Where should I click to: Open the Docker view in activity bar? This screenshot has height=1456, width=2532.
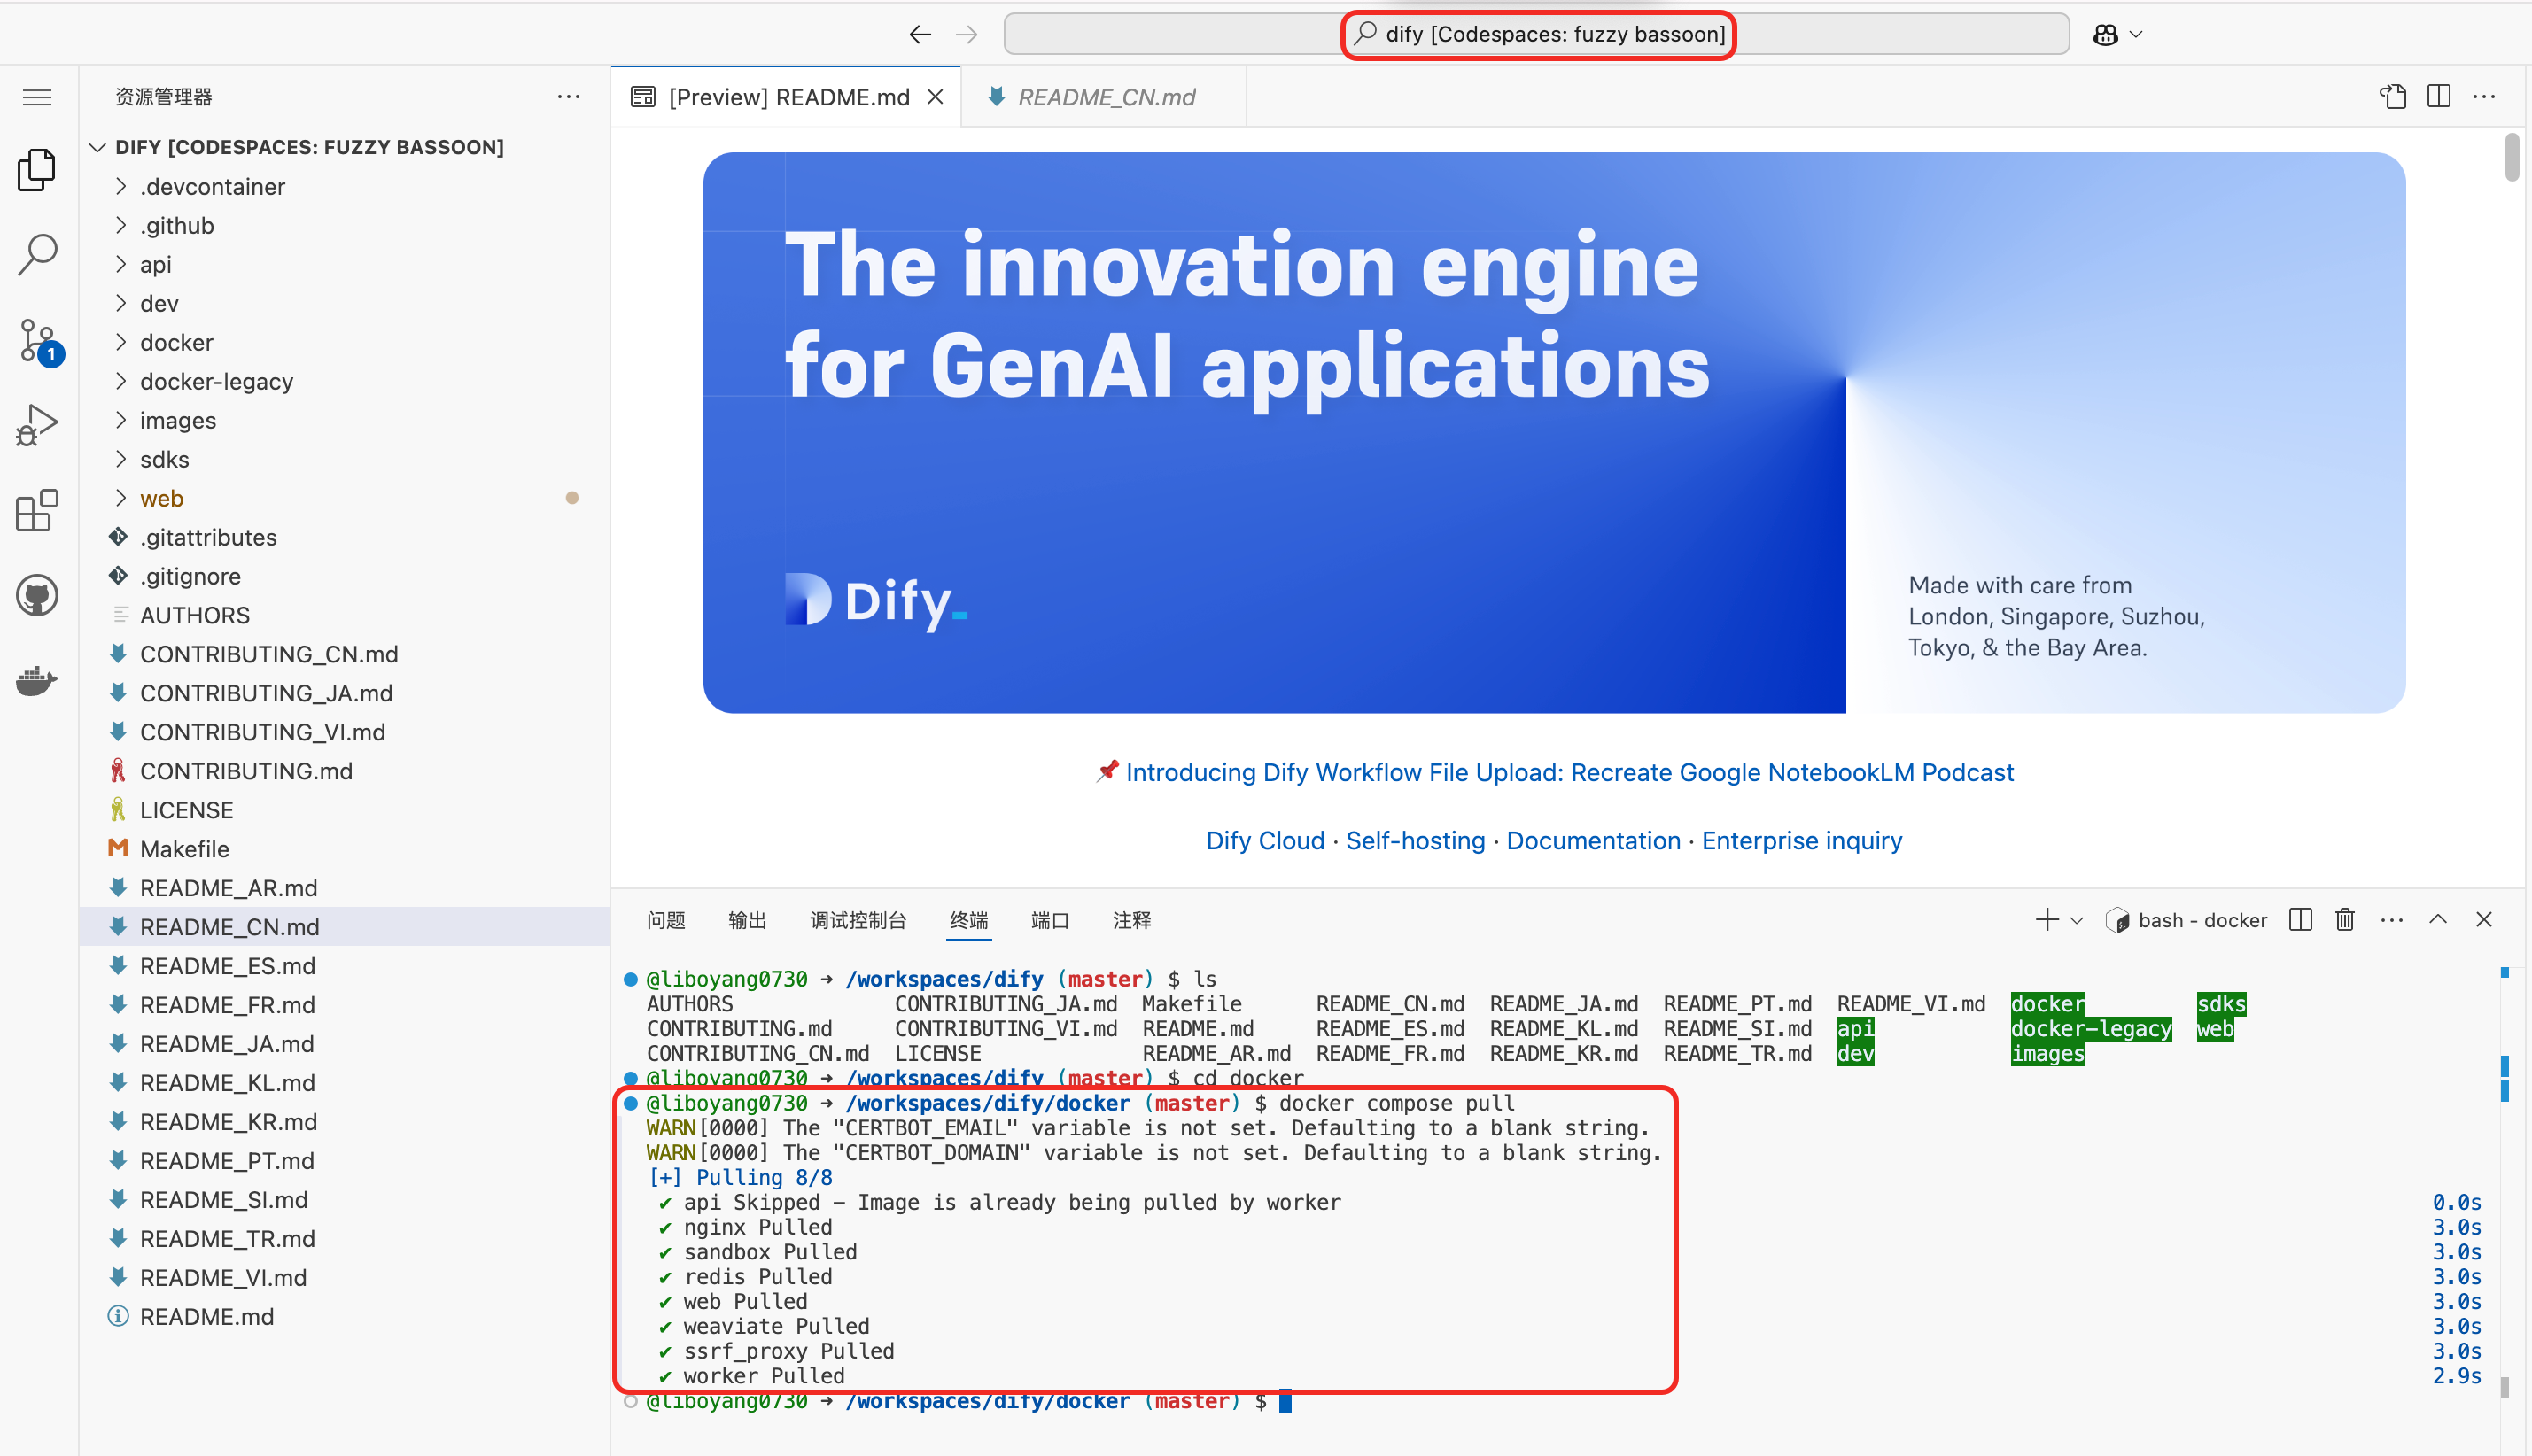(x=38, y=681)
